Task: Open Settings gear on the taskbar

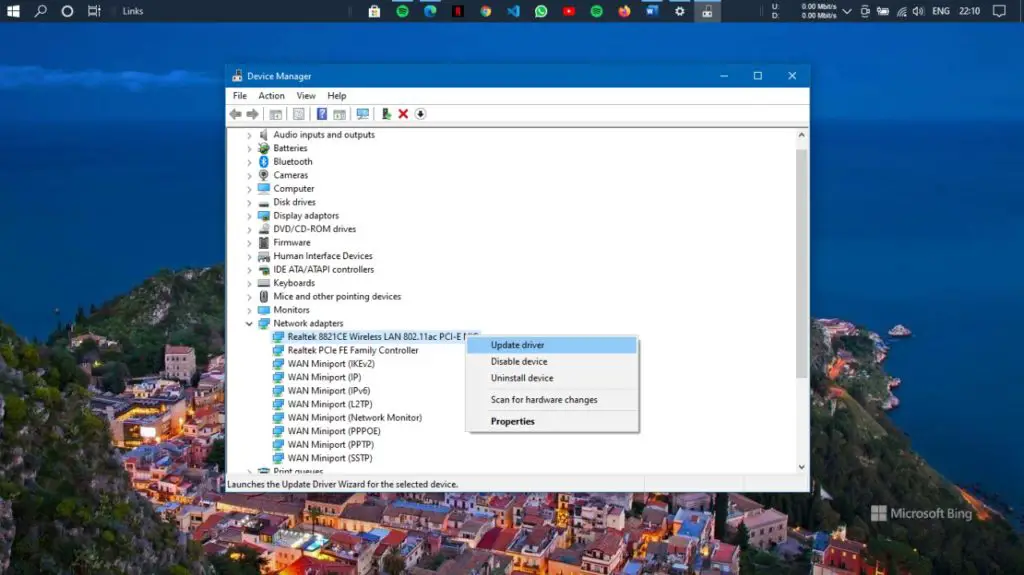Action: [680, 11]
